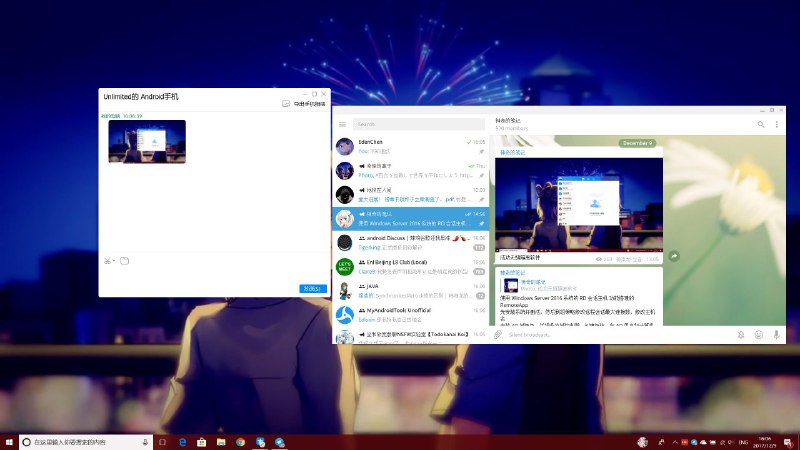Launch Chrome from the taskbar
The width and height of the screenshot is (800, 450).
(240, 442)
